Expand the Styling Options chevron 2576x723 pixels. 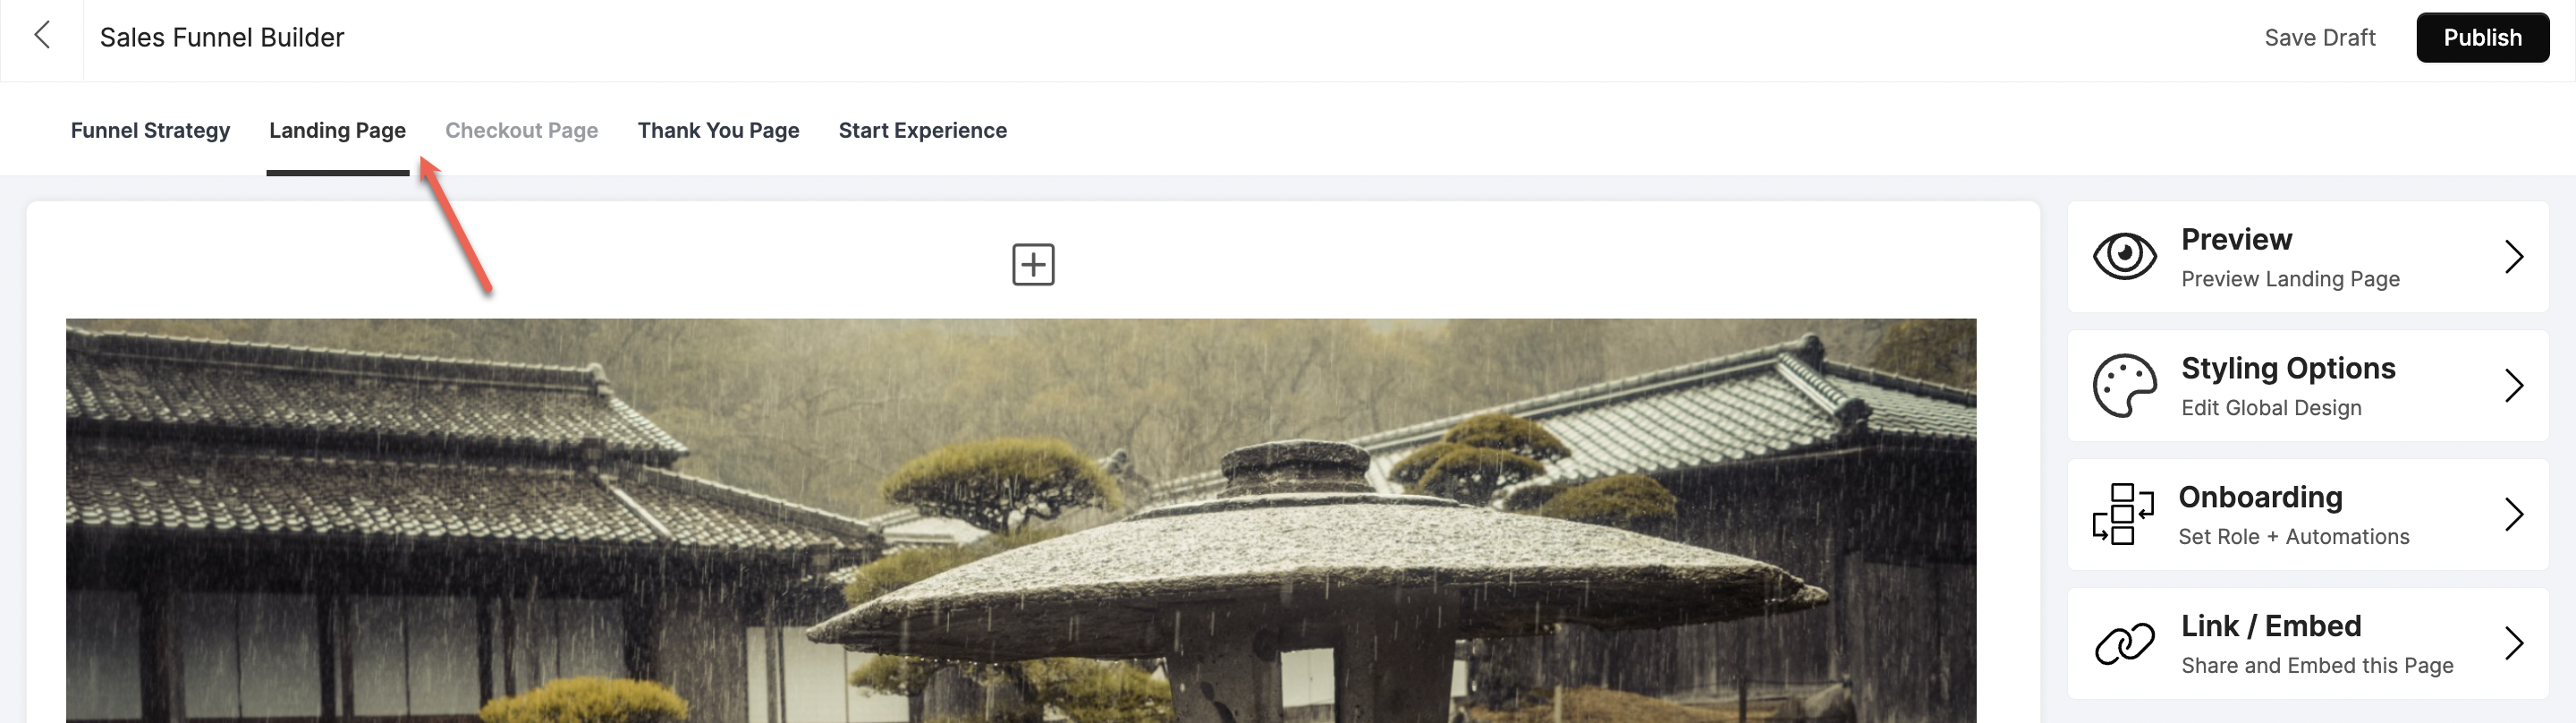[x=2514, y=386]
